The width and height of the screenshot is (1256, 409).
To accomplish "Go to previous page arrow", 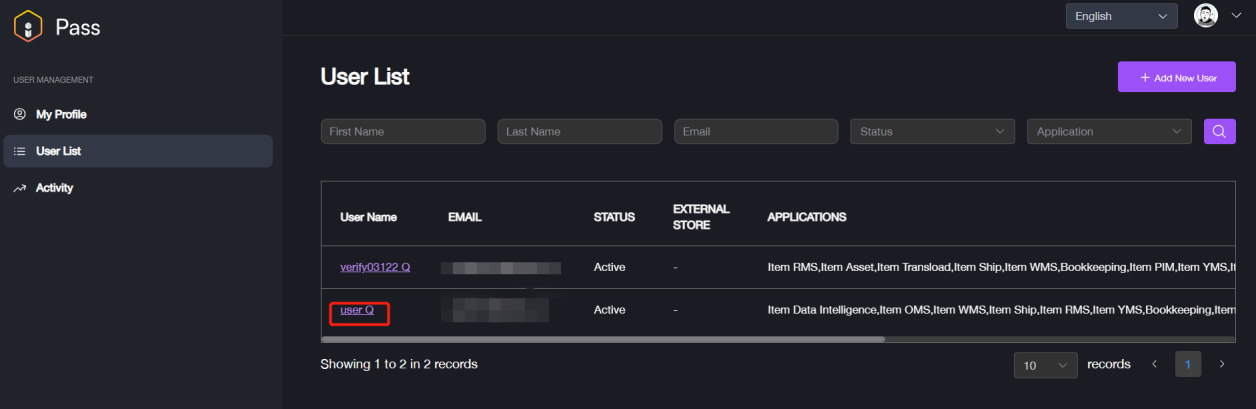I will click(x=1154, y=364).
